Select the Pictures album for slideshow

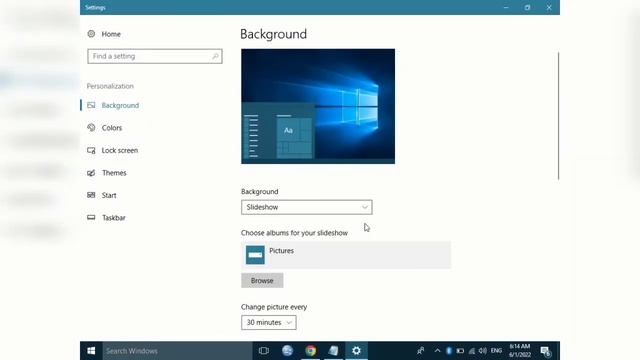pyautogui.click(x=346, y=255)
